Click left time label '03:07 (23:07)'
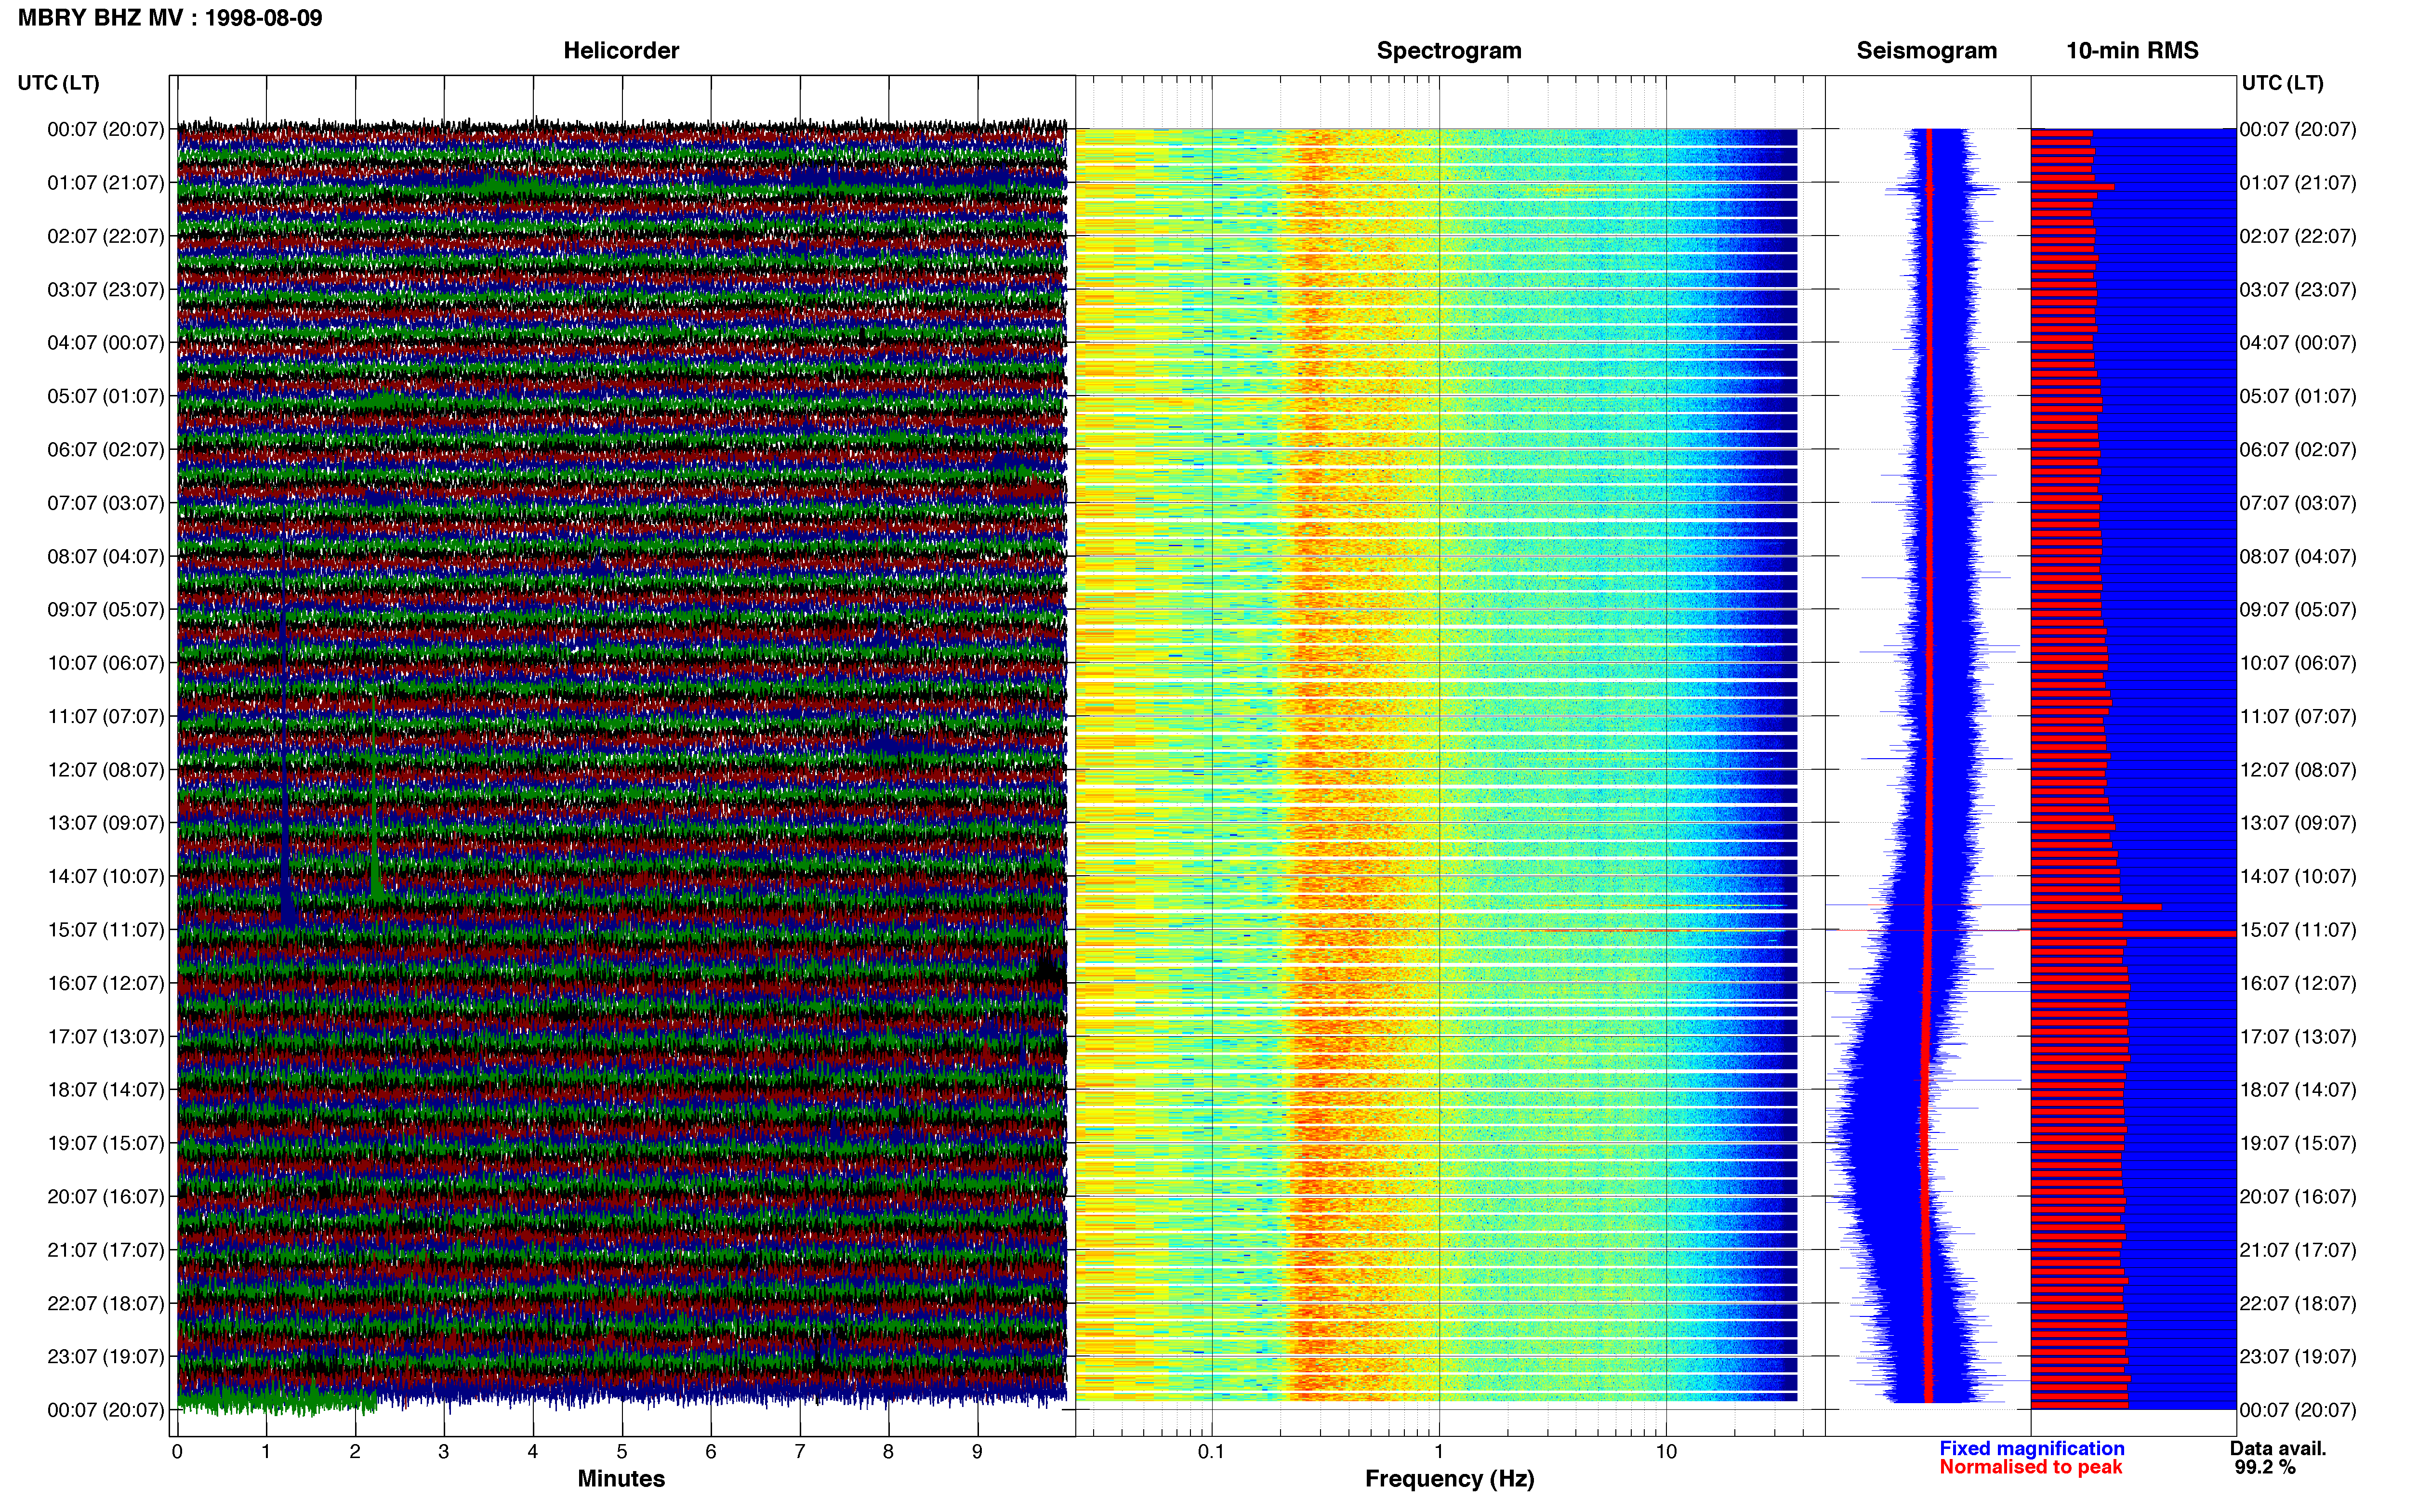The image size is (2418, 1512). (105, 290)
